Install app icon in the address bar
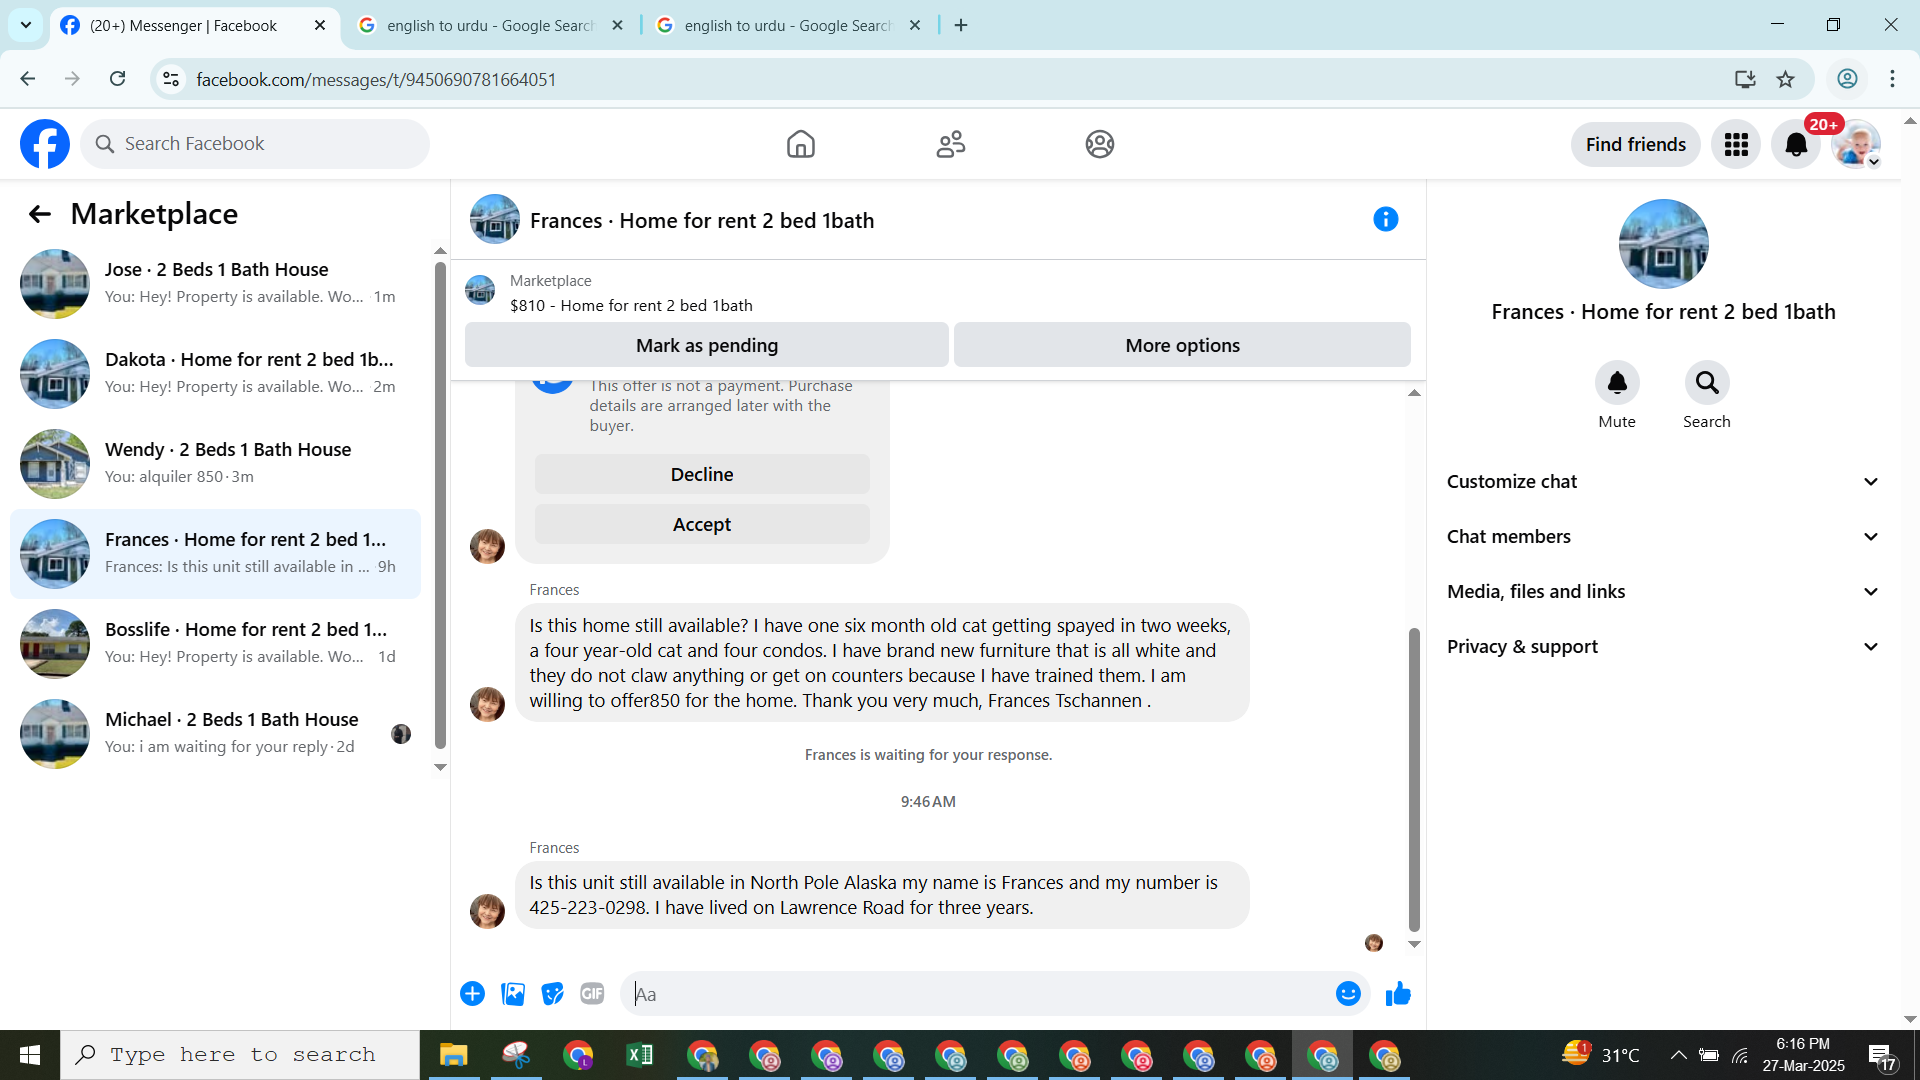Screen dimensions: 1920x1080 (1745, 79)
